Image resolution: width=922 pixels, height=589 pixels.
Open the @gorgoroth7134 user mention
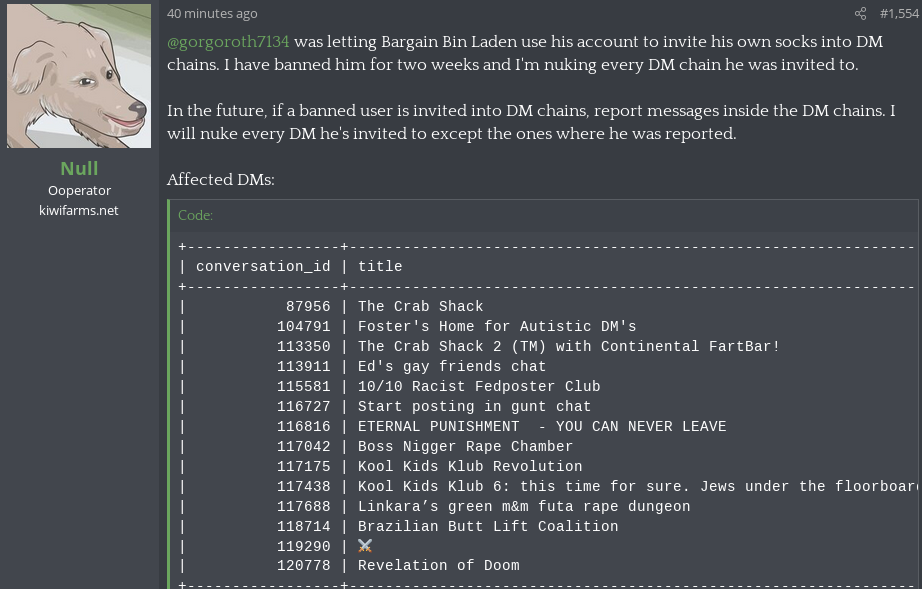(x=228, y=41)
